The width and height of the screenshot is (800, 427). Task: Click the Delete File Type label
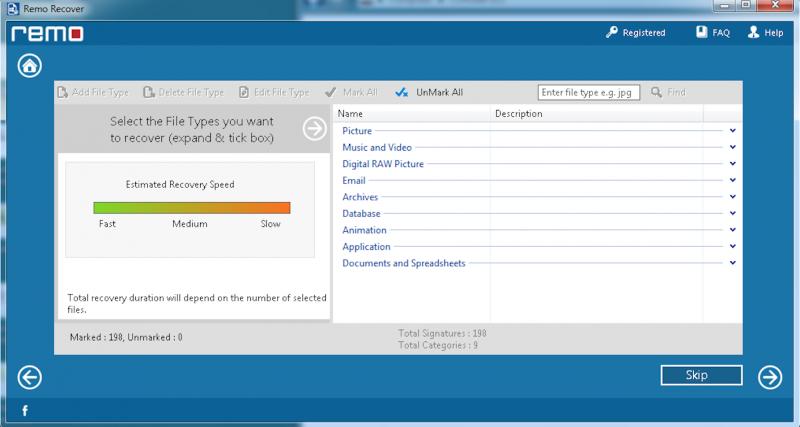[x=191, y=92]
